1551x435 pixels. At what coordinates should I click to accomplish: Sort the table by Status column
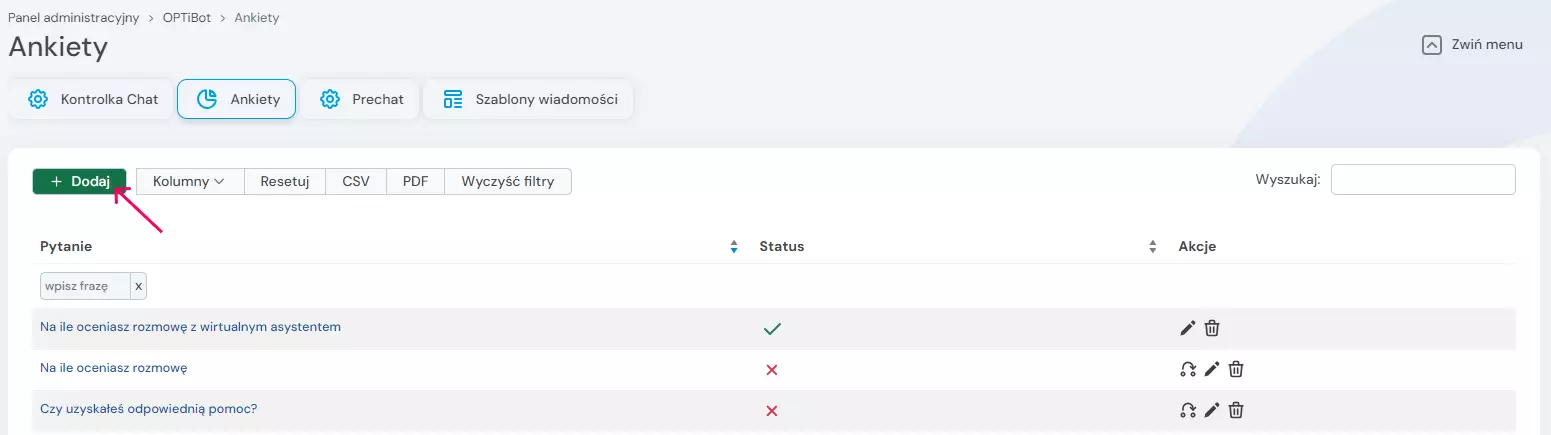[1153, 247]
